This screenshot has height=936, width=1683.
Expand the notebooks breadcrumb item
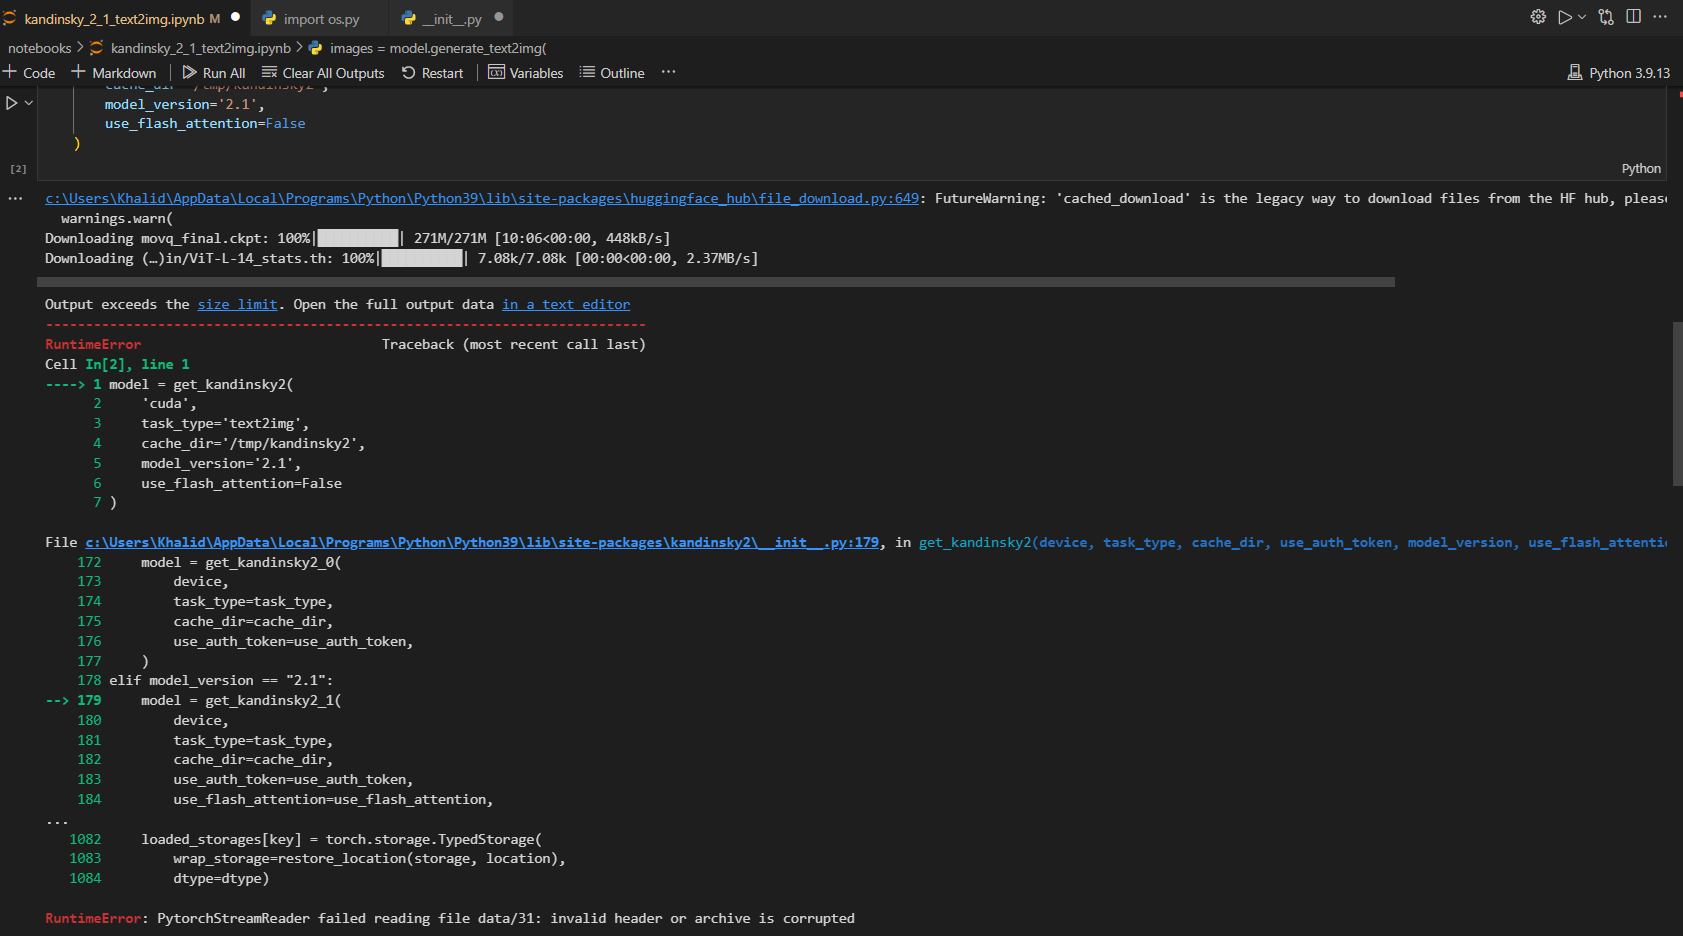(39, 47)
